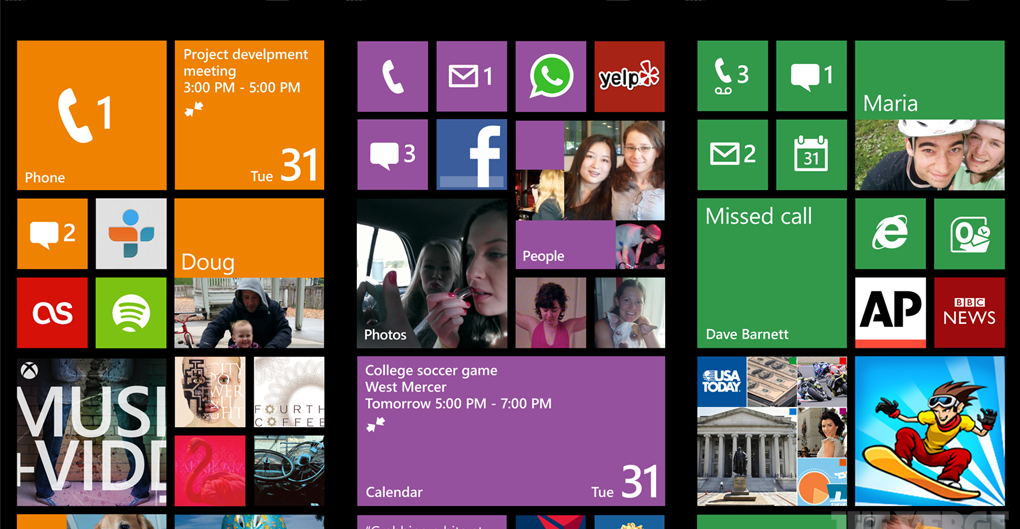
Task: Open the Project development meeting calendar tile
Action: click(x=249, y=115)
